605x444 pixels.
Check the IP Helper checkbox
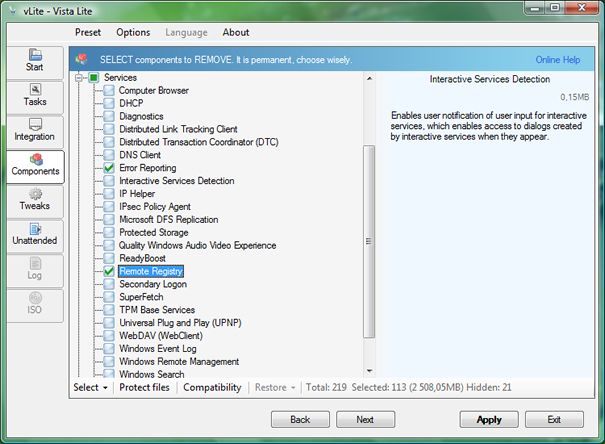(x=109, y=194)
